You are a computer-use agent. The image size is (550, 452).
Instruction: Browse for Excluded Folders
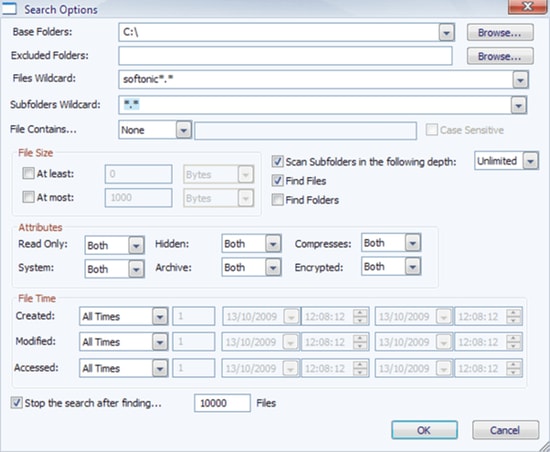pos(500,56)
